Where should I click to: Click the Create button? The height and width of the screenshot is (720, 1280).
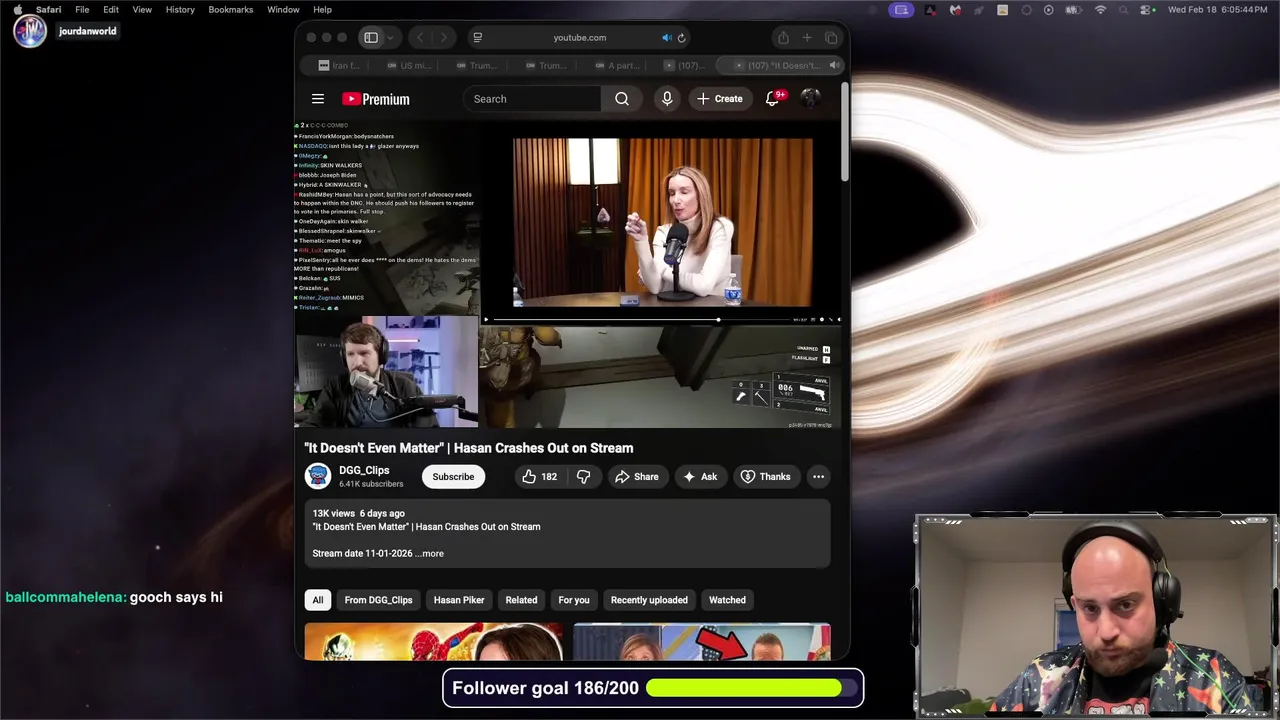[720, 99]
